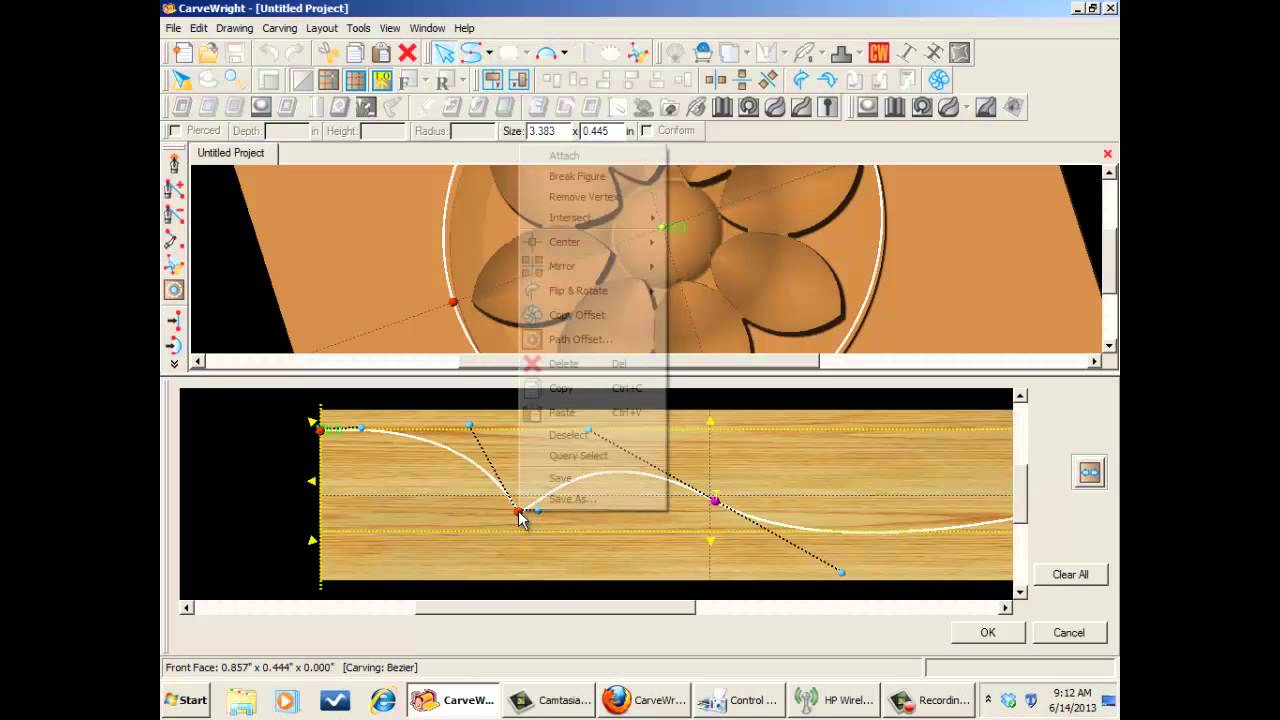The width and height of the screenshot is (1280, 720).
Task: Open the Layout menu
Action: coord(322,28)
